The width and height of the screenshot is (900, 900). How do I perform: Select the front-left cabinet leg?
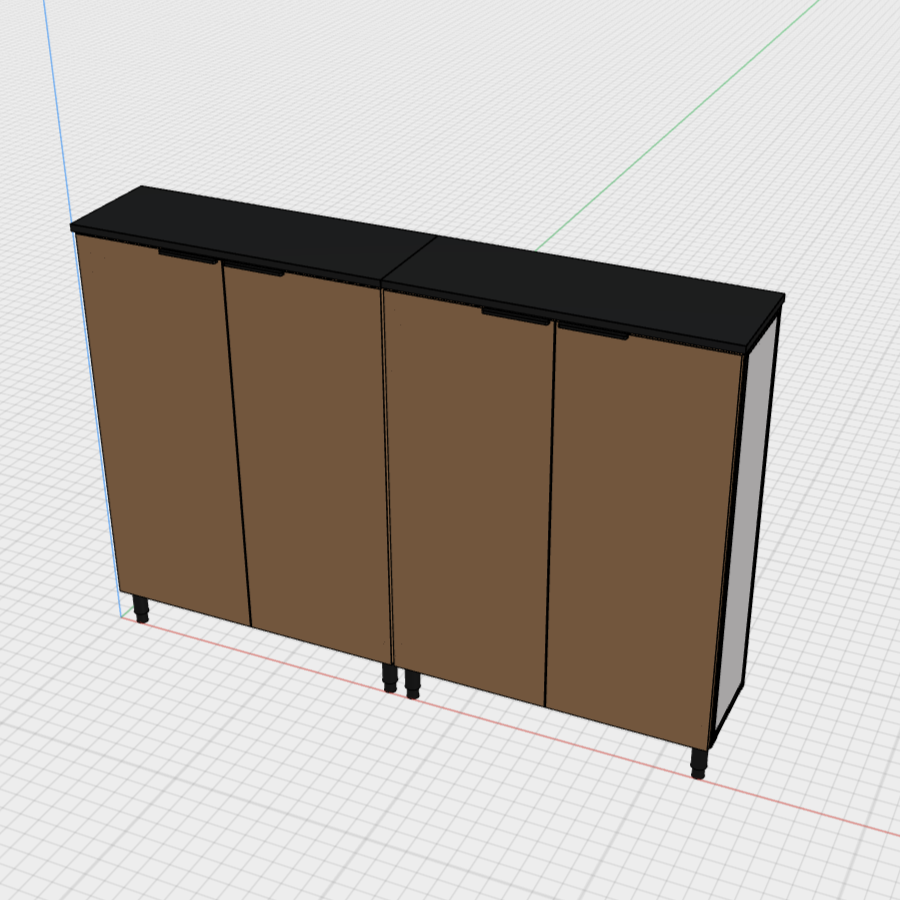point(141,609)
